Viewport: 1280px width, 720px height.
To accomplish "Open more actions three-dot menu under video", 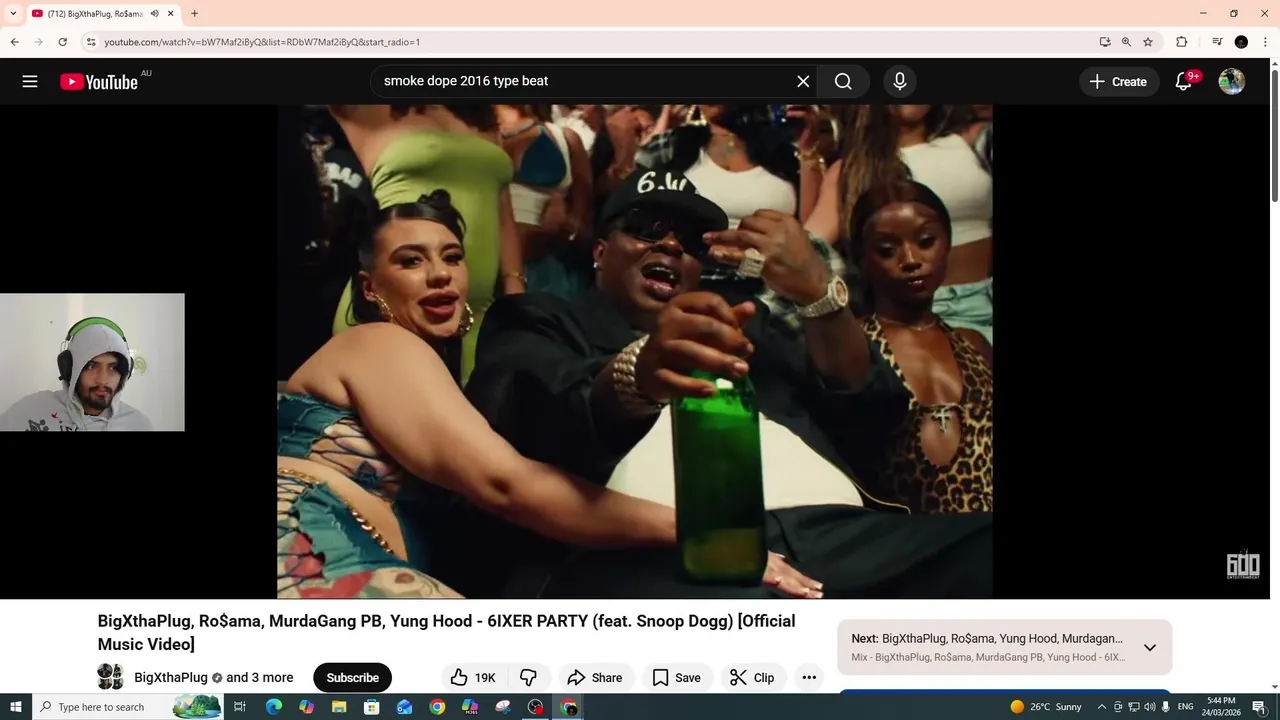I will pyautogui.click(x=809, y=677).
